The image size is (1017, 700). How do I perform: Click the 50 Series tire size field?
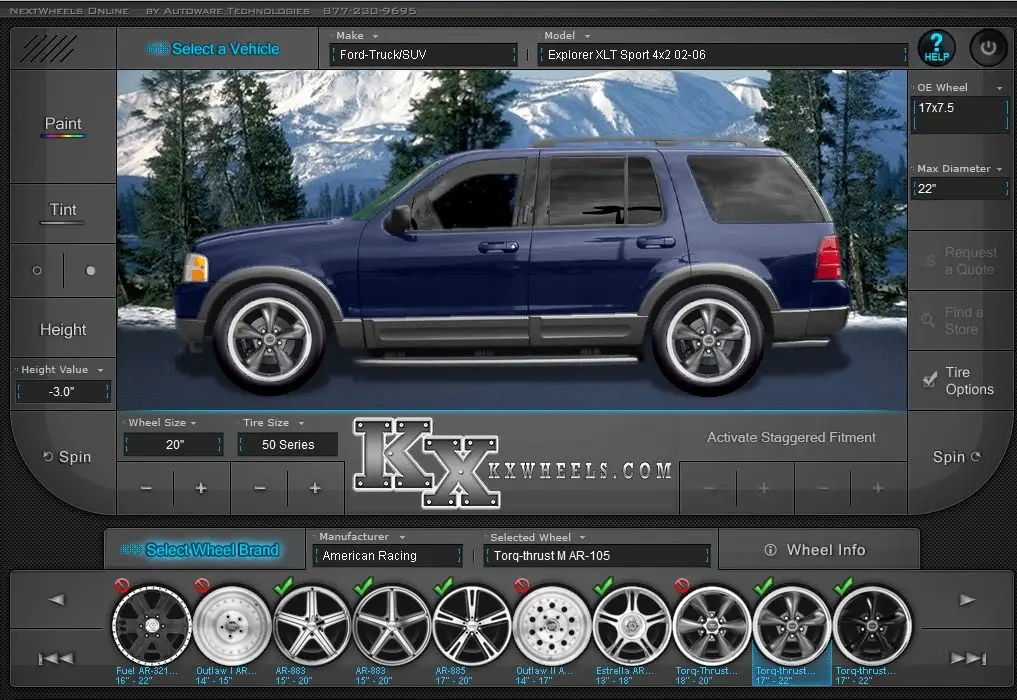[288, 445]
